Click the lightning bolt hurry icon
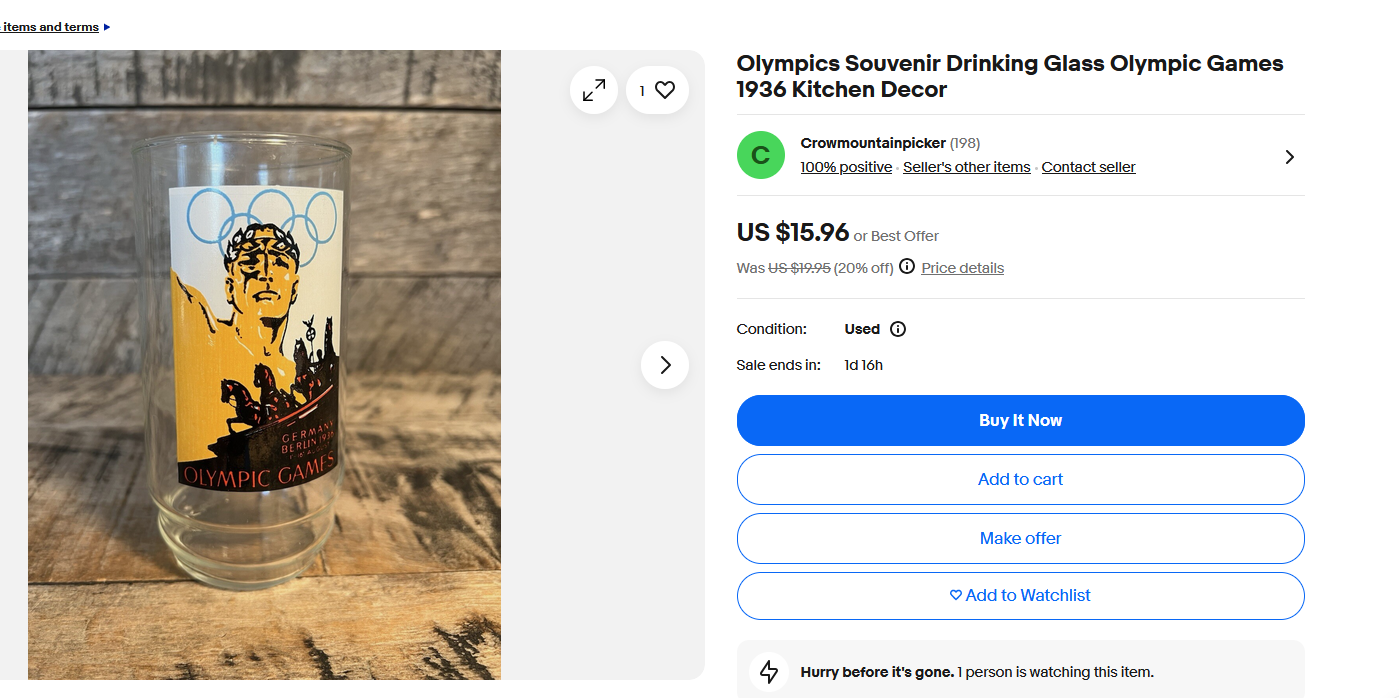 click(x=769, y=671)
